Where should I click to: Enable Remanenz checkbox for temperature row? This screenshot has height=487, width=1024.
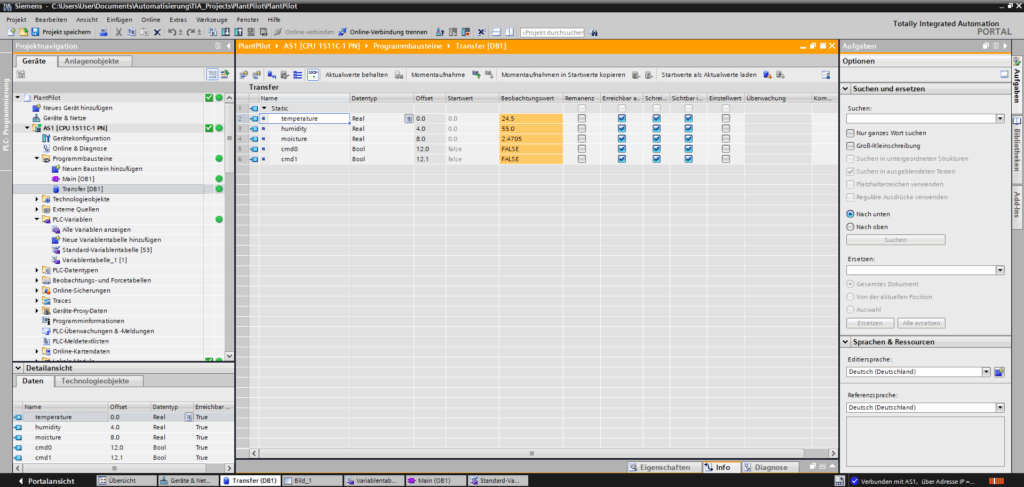coord(582,118)
